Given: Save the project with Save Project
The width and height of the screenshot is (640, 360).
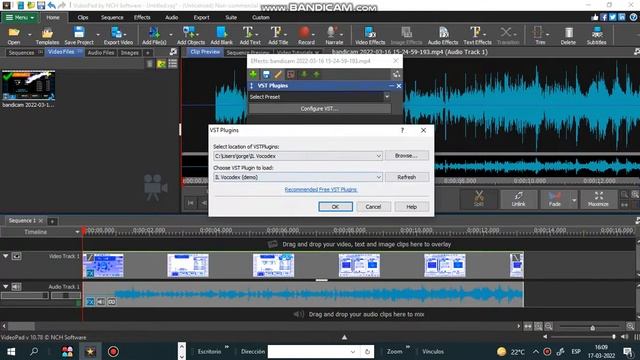Looking at the screenshot, I should tap(79, 36).
